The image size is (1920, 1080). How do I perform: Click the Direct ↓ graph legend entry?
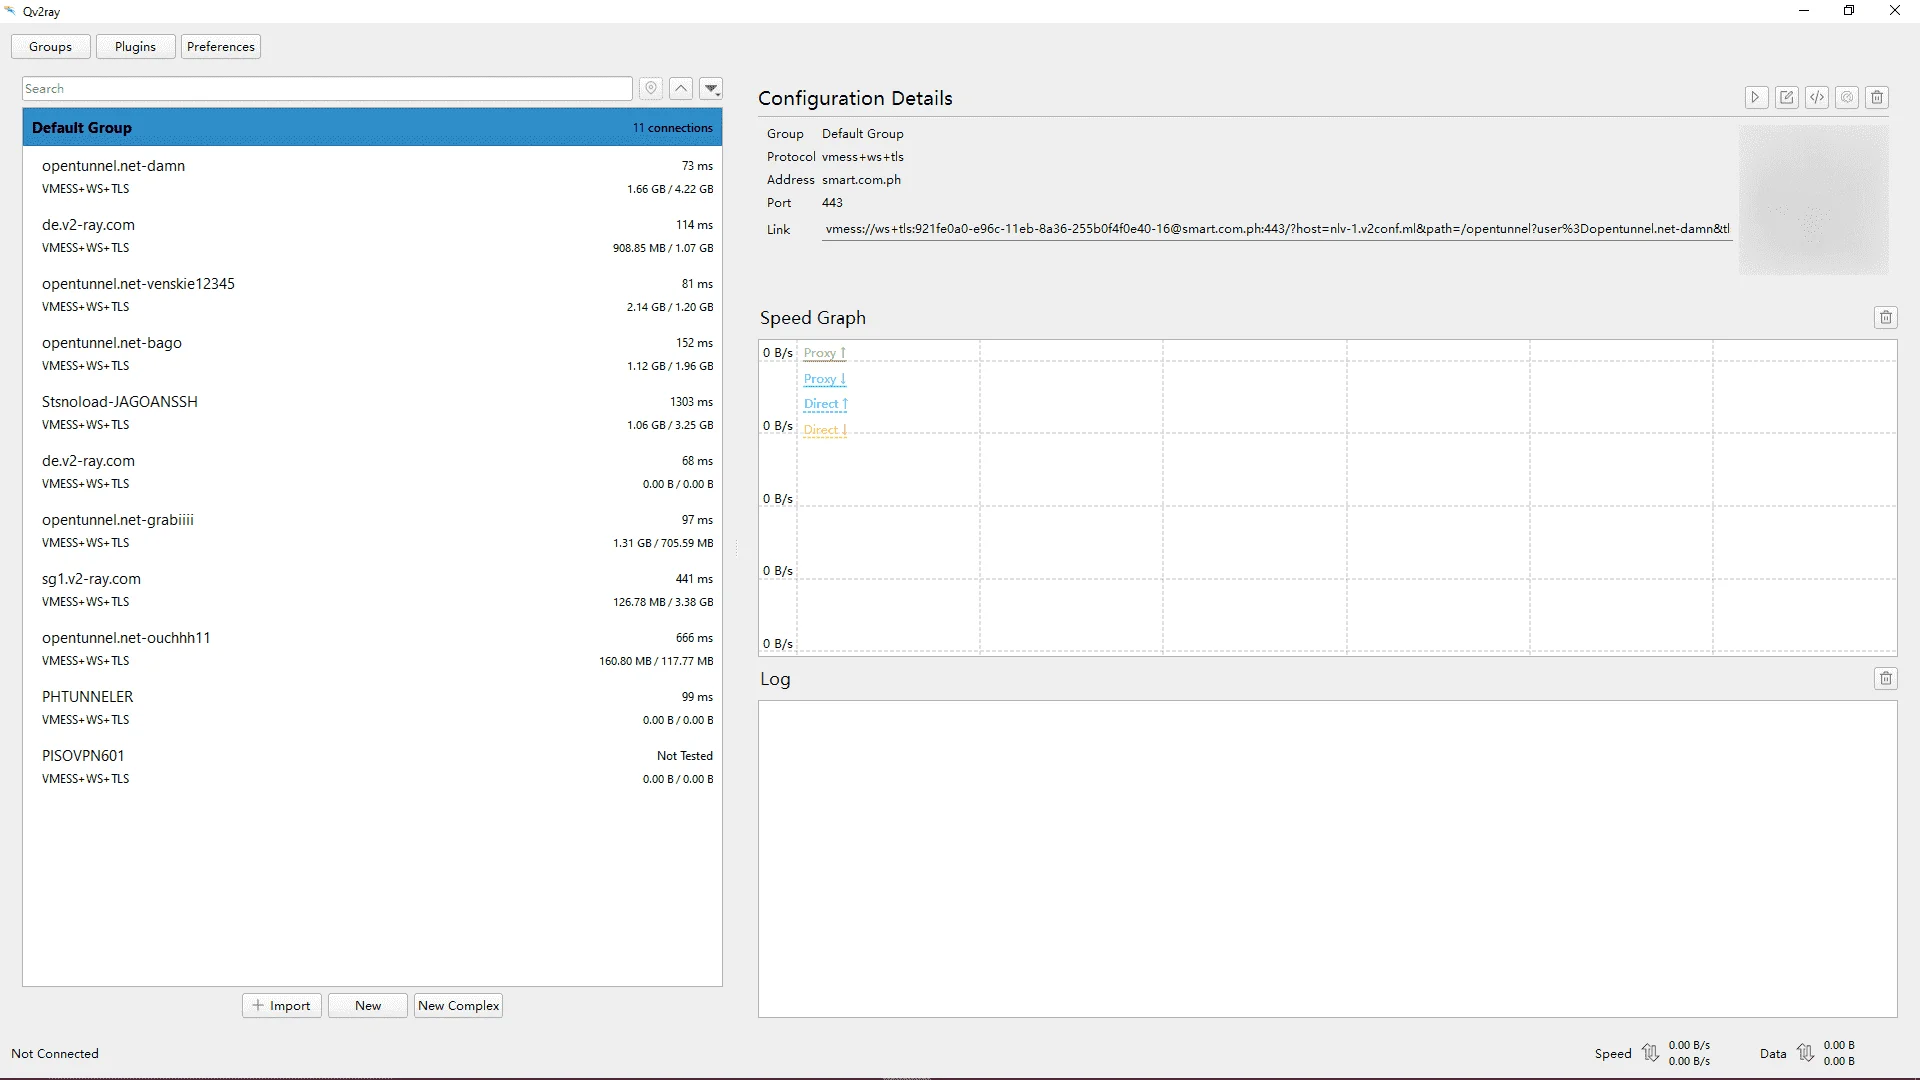826,430
